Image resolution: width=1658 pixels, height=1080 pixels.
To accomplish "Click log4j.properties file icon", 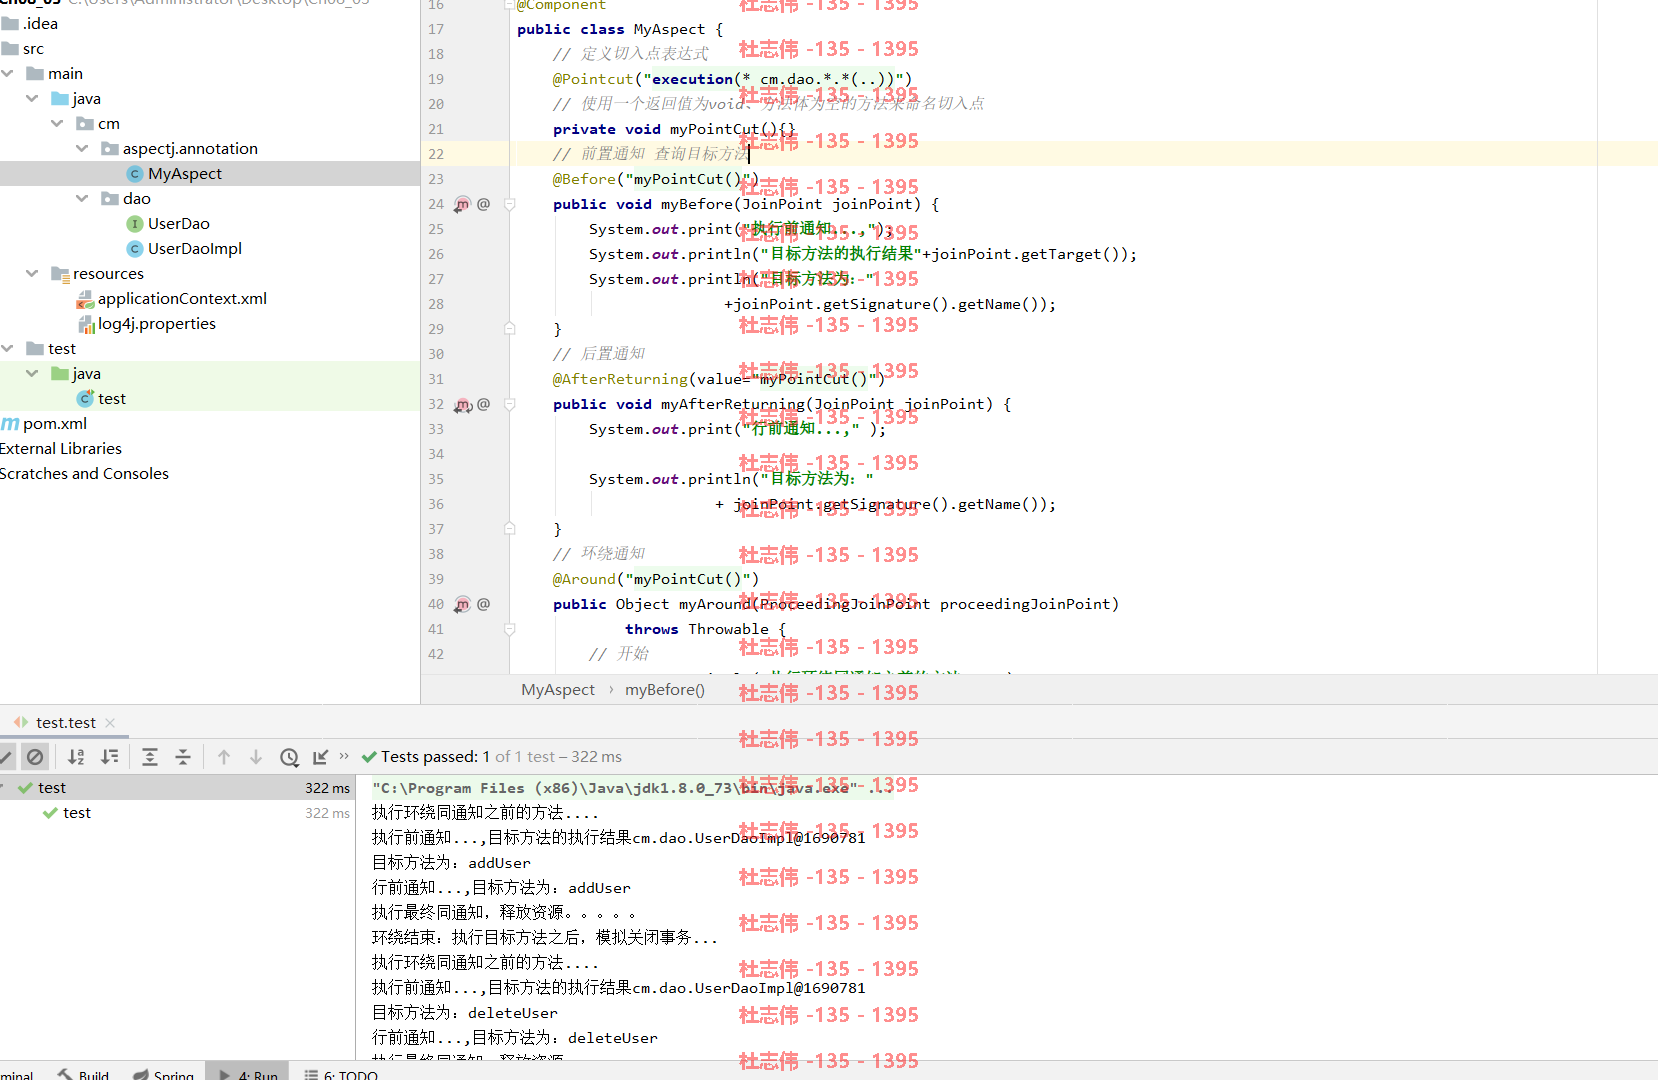I will pos(86,323).
